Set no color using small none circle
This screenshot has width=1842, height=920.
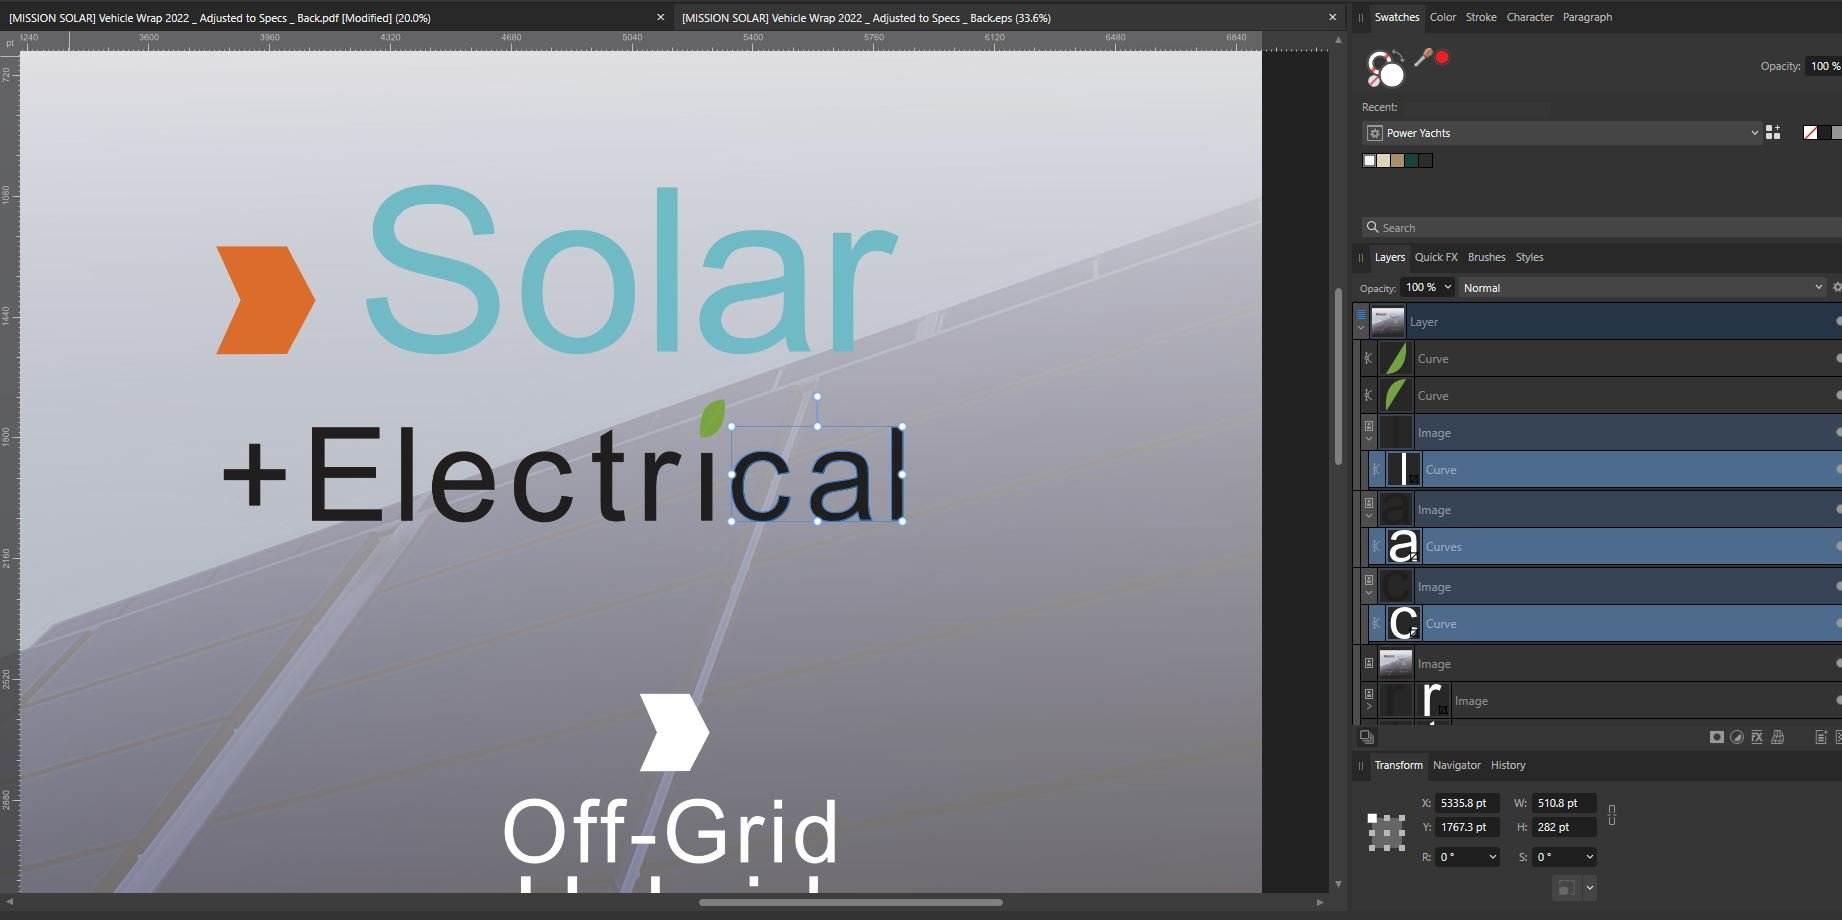1374,80
